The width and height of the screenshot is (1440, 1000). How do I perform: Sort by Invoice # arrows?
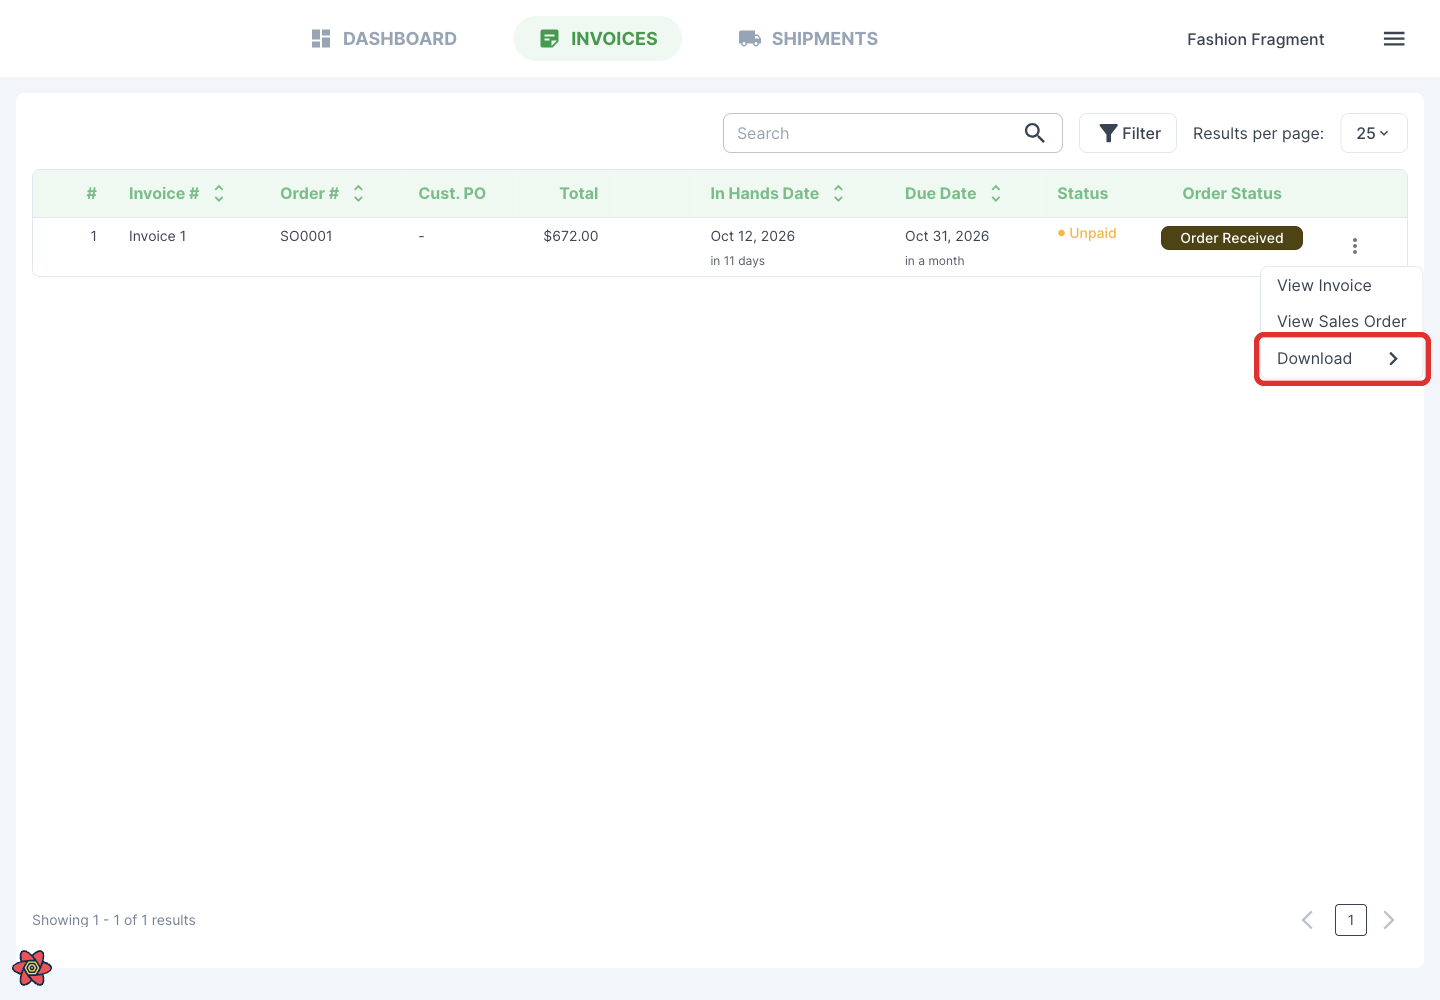219,194
